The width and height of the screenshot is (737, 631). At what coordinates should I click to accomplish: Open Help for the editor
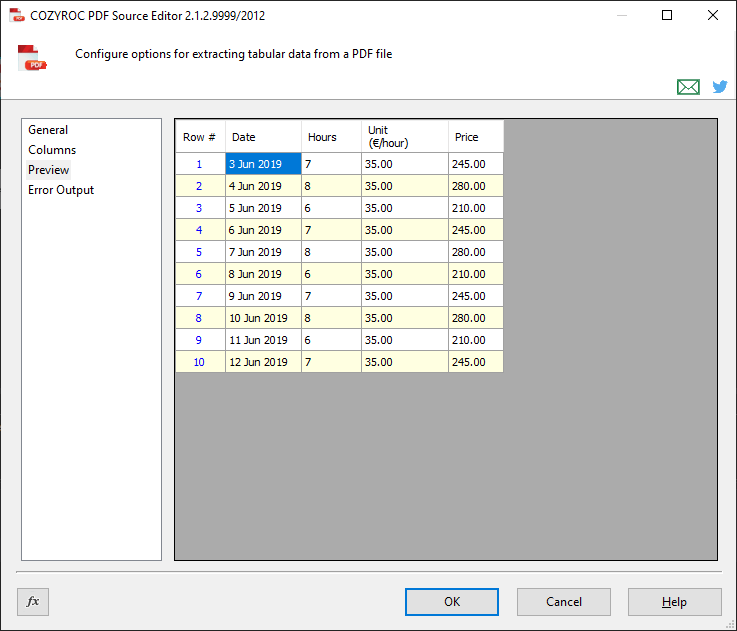coord(674,602)
